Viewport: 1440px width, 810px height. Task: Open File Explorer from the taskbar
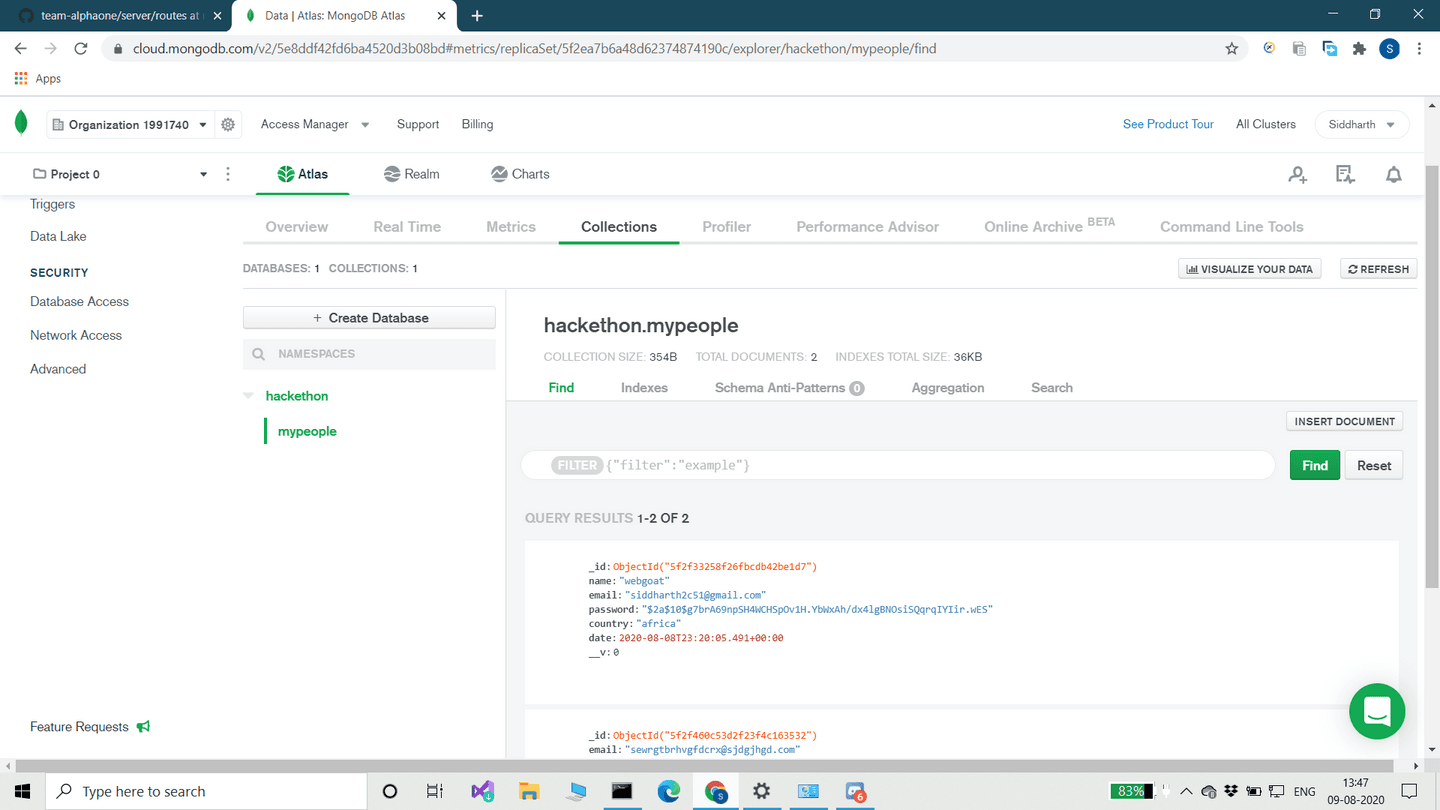529,791
